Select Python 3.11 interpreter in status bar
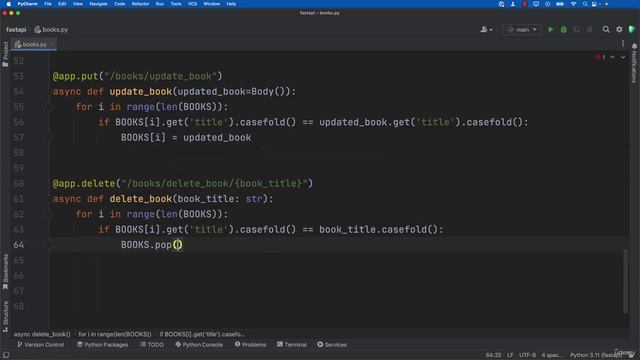This screenshot has width=640, height=360. click(596, 355)
